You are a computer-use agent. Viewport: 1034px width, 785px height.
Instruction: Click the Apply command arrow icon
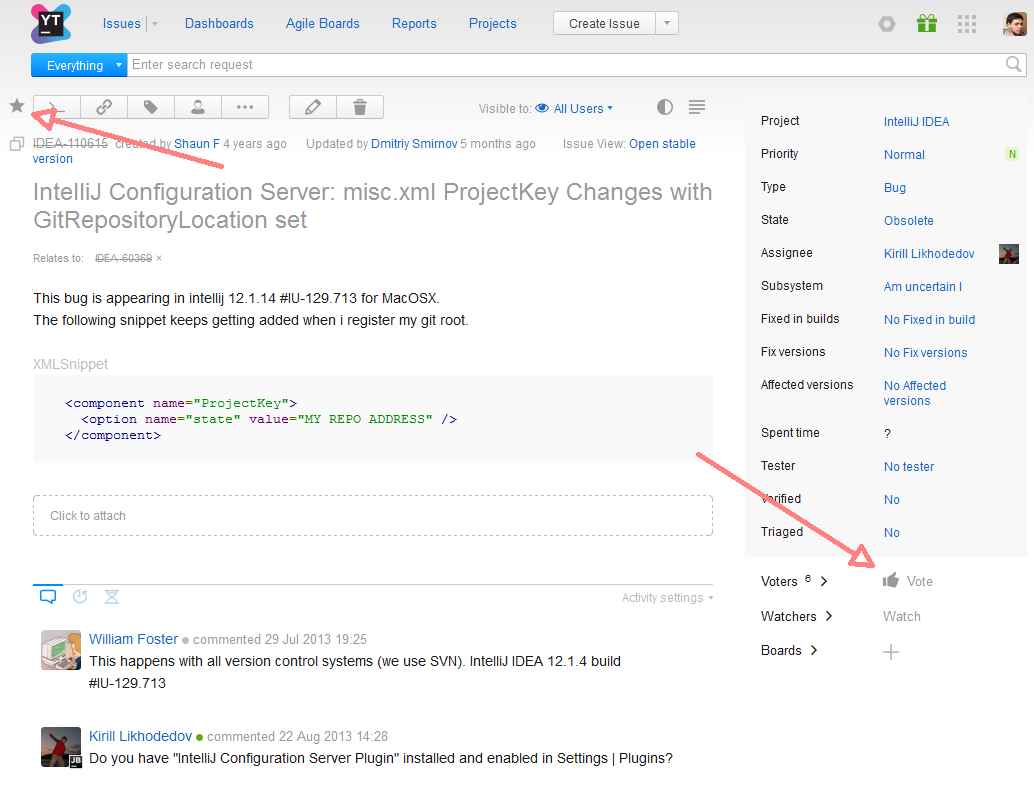tap(57, 107)
